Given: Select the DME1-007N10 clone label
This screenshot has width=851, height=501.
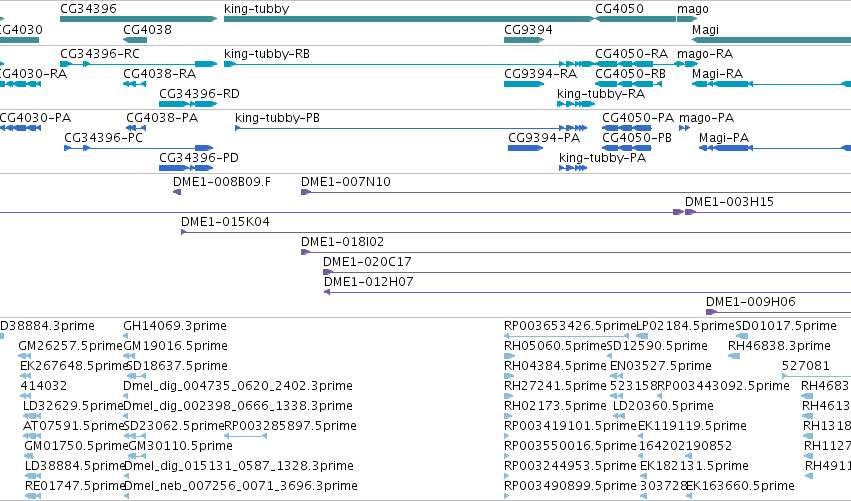Looking at the screenshot, I should [x=346, y=182].
